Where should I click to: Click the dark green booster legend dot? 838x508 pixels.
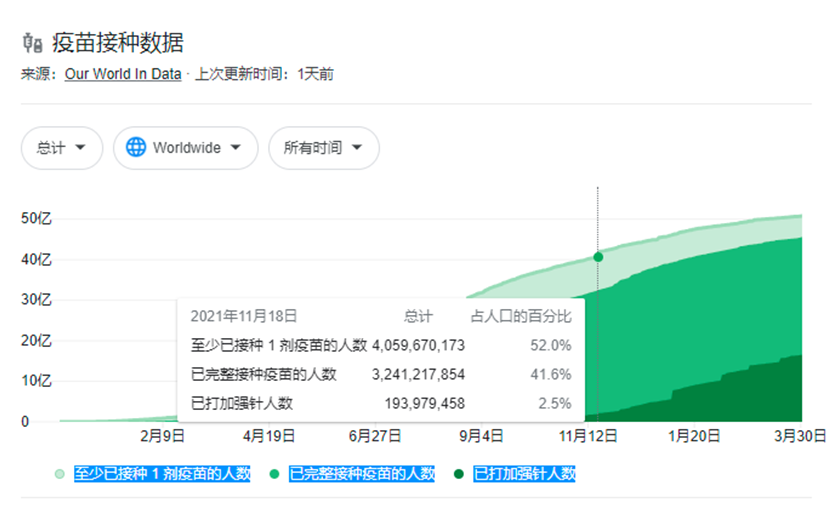tap(459, 474)
